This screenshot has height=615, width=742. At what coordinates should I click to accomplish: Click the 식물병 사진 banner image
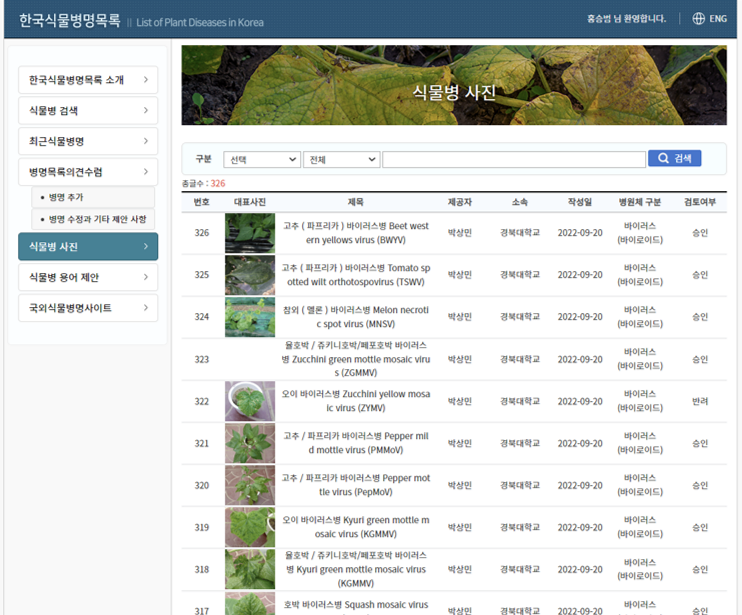pos(454,85)
